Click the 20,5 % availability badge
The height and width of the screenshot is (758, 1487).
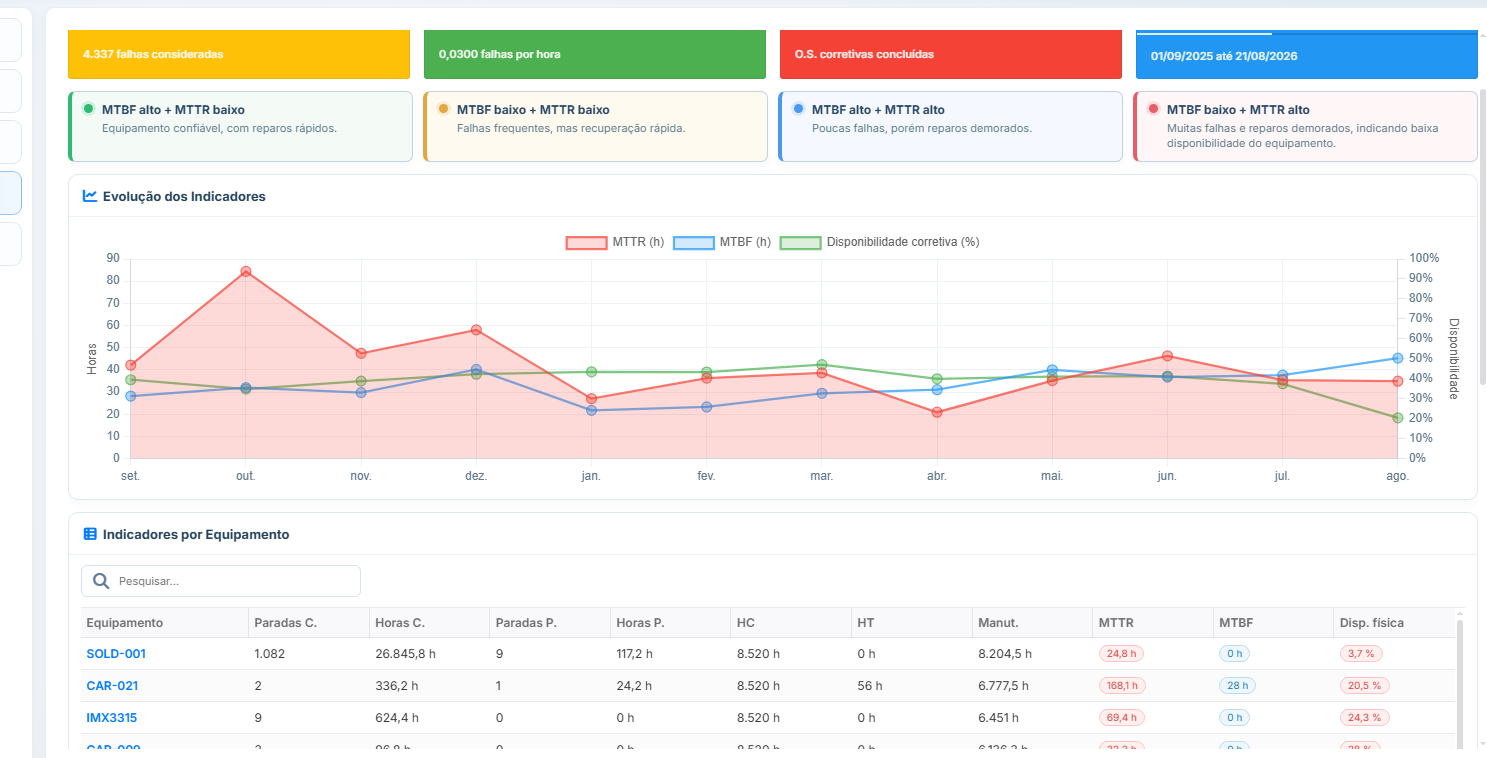(1365, 686)
